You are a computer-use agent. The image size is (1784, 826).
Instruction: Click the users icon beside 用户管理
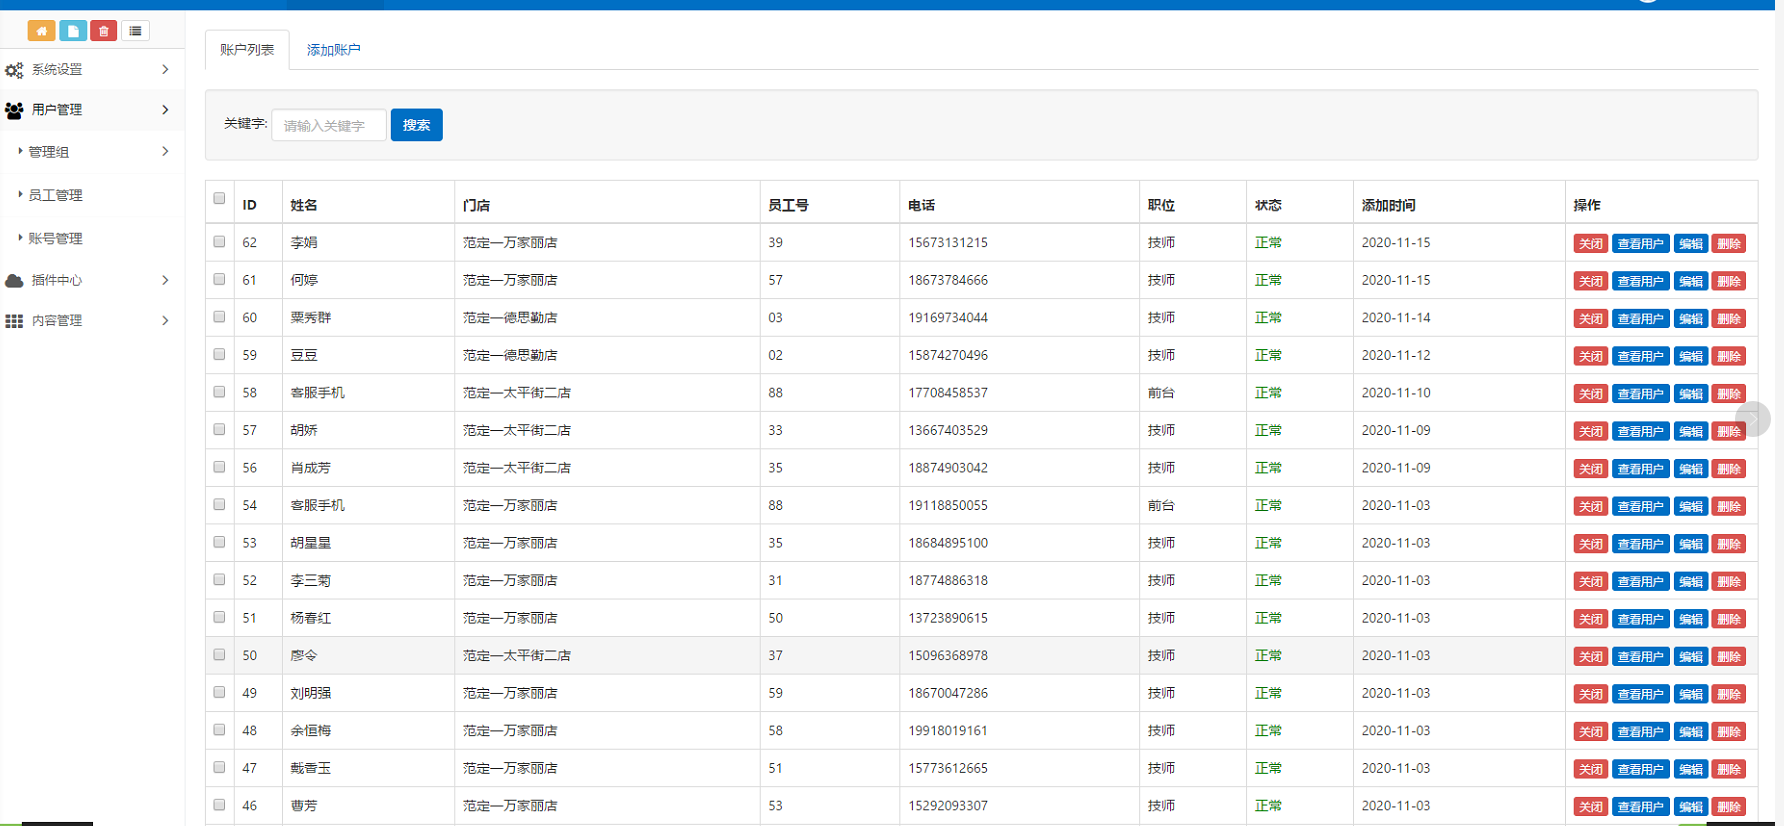coord(14,110)
